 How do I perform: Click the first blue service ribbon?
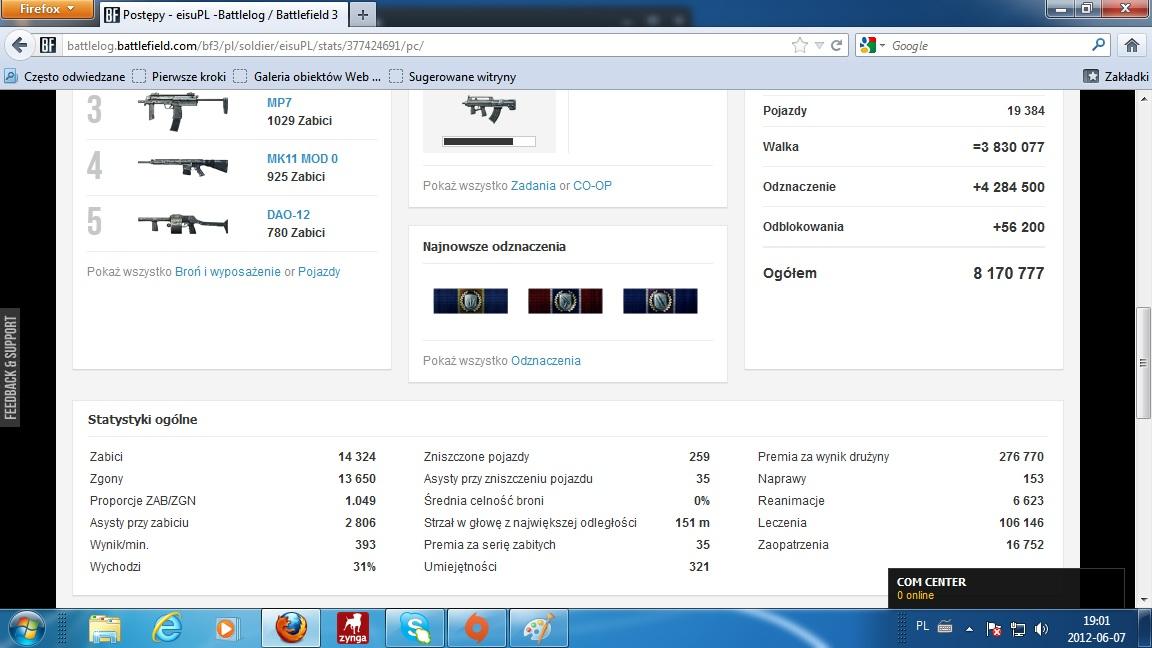(x=470, y=300)
